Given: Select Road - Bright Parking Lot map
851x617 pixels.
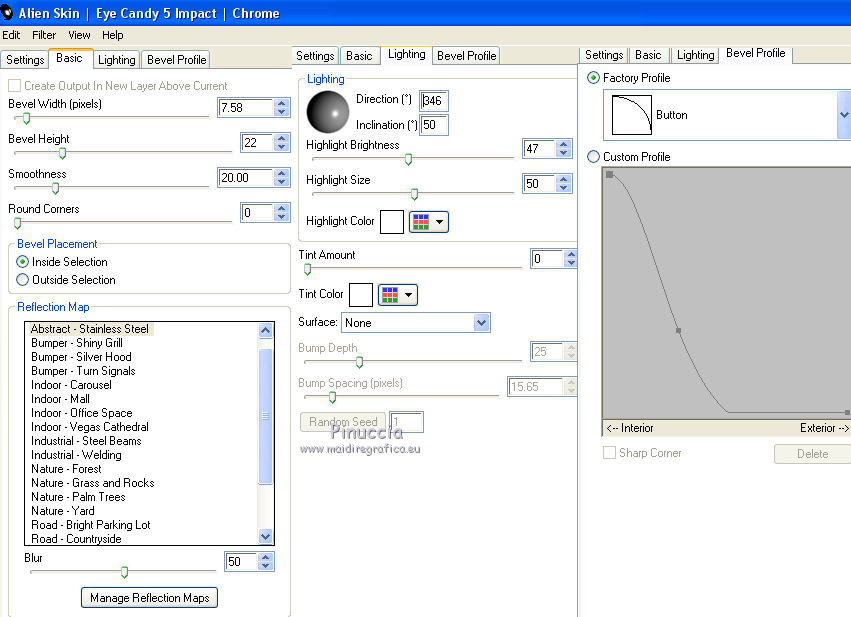Looking at the screenshot, I should pos(91,525).
